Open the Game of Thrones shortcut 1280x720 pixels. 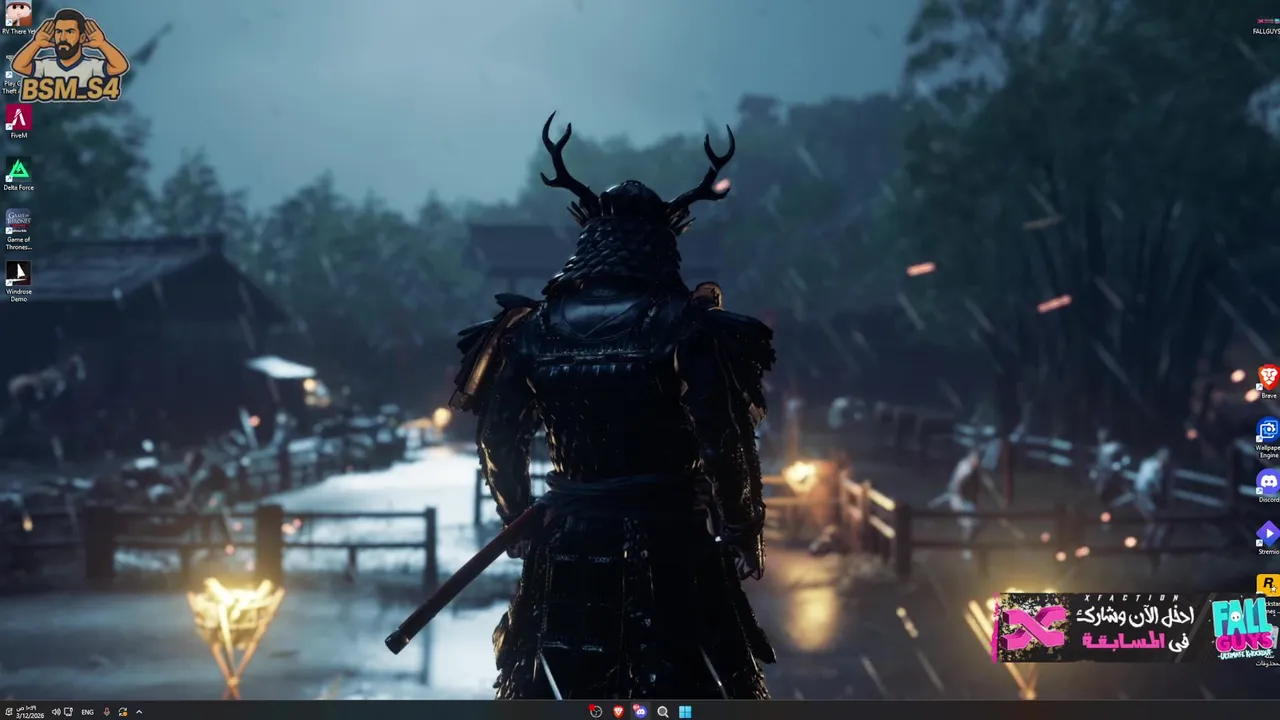click(x=18, y=229)
